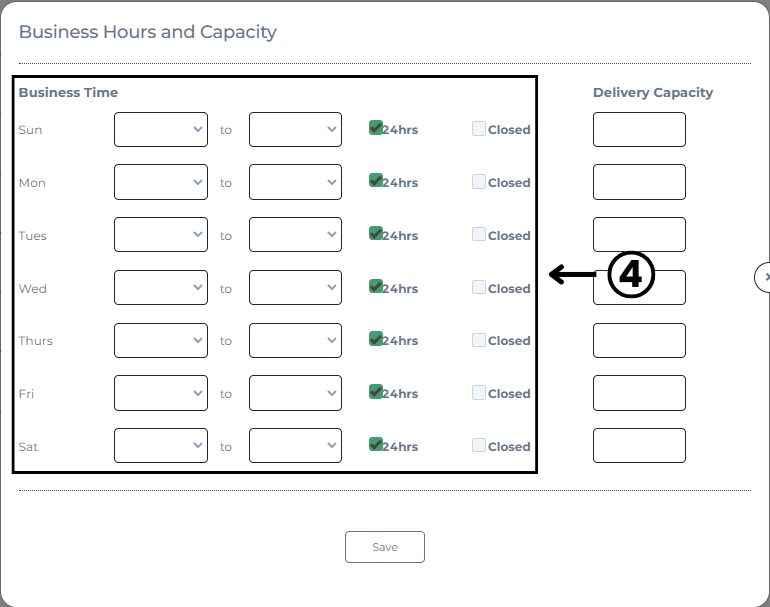The image size is (770, 607).
Task: Click the Mon delivery capacity input
Action: coord(639,182)
